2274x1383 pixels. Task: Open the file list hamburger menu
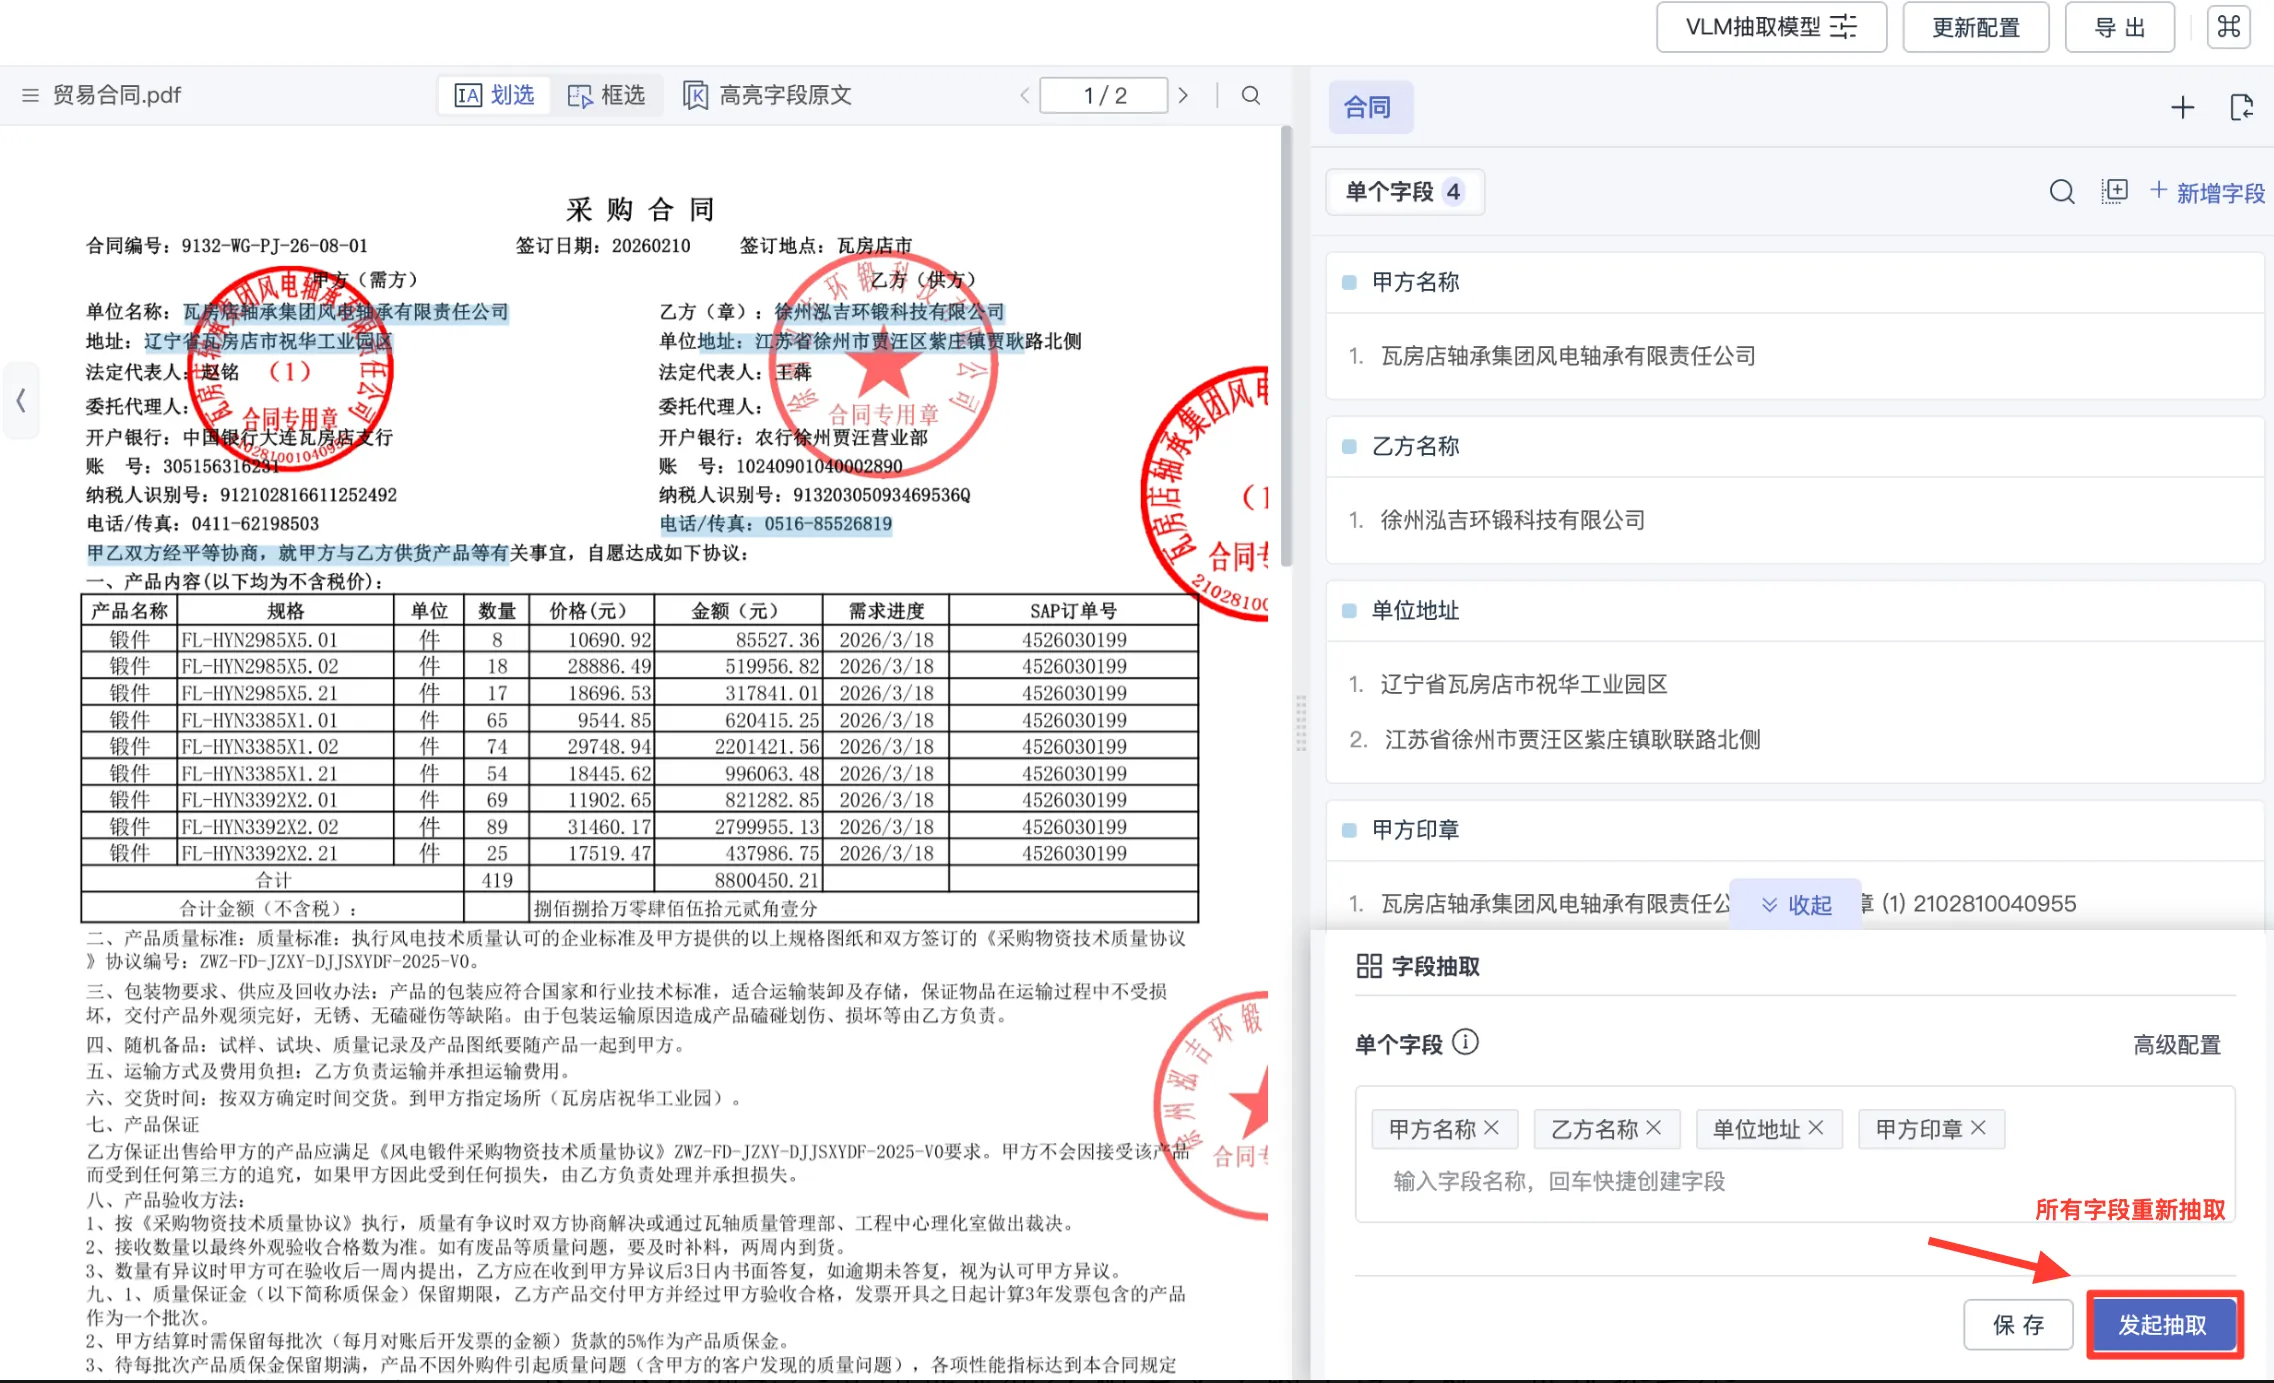click(30, 95)
